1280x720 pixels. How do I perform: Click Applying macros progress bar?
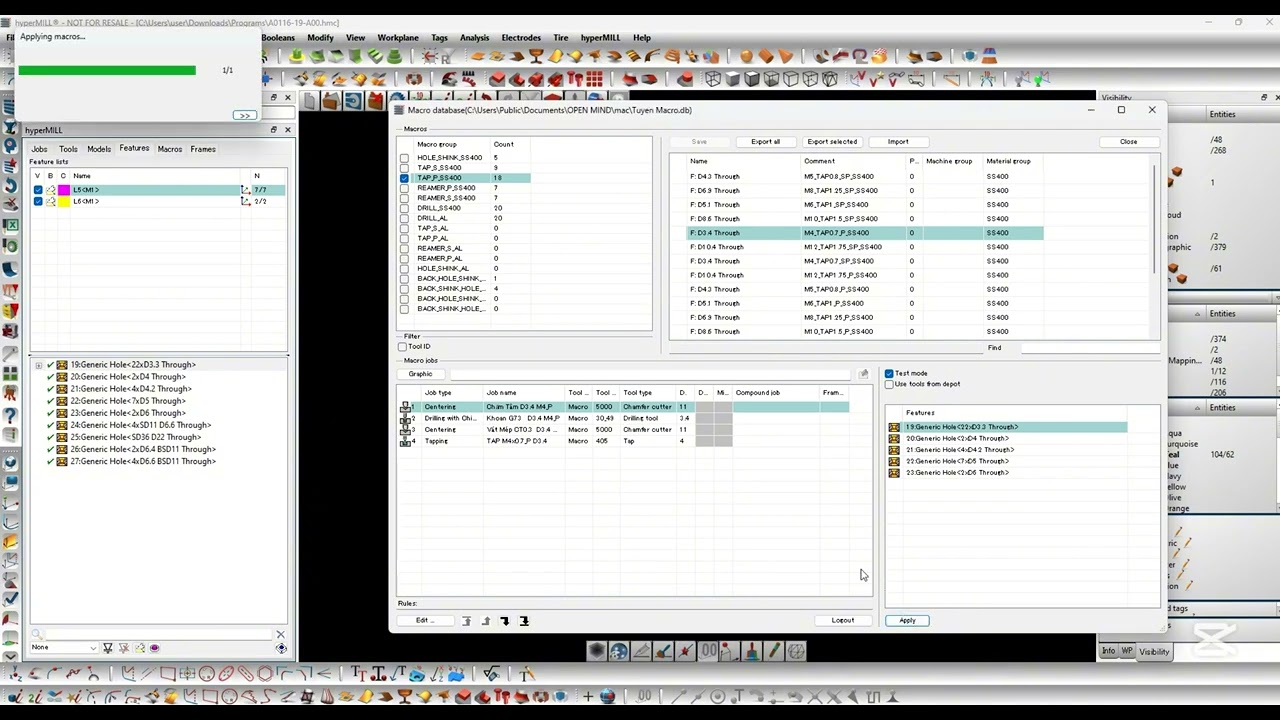[107, 70]
